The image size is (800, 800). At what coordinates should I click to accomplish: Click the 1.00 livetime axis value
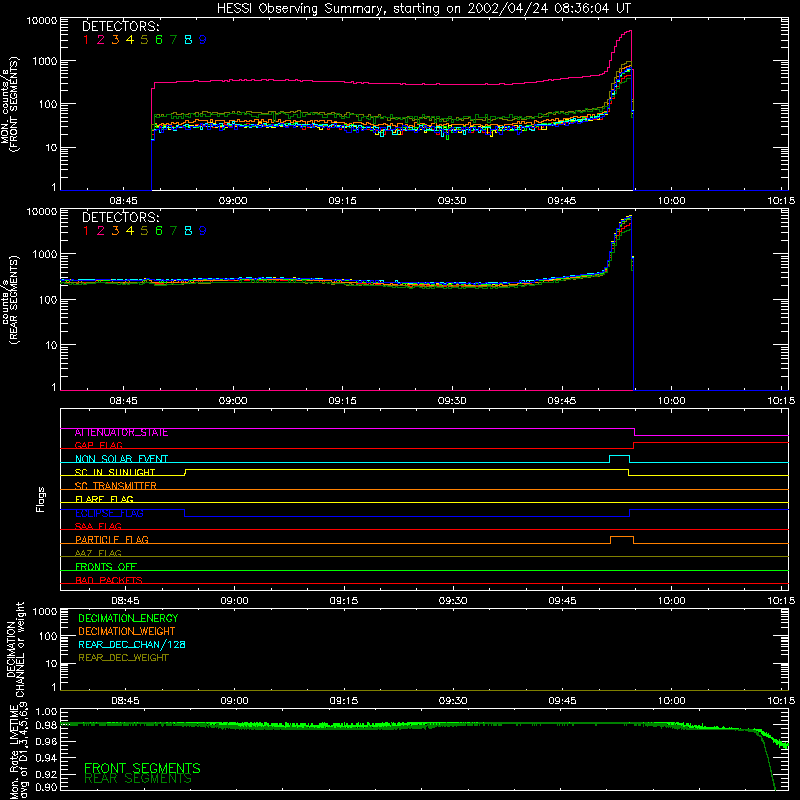click(x=46, y=711)
